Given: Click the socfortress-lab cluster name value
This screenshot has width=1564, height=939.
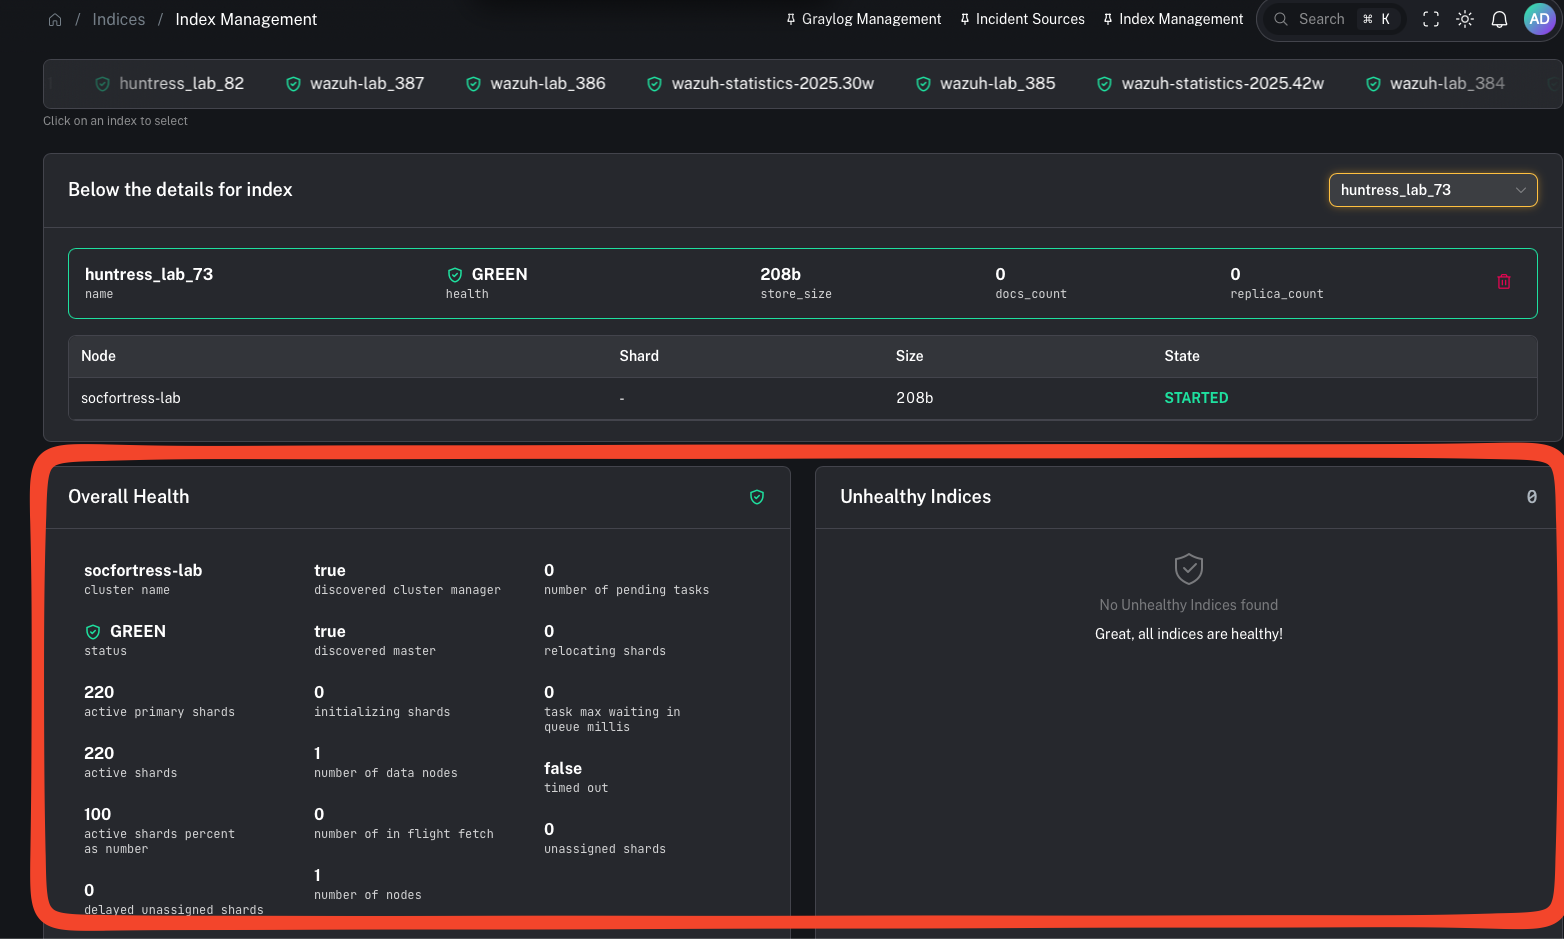Looking at the screenshot, I should (x=143, y=570).
